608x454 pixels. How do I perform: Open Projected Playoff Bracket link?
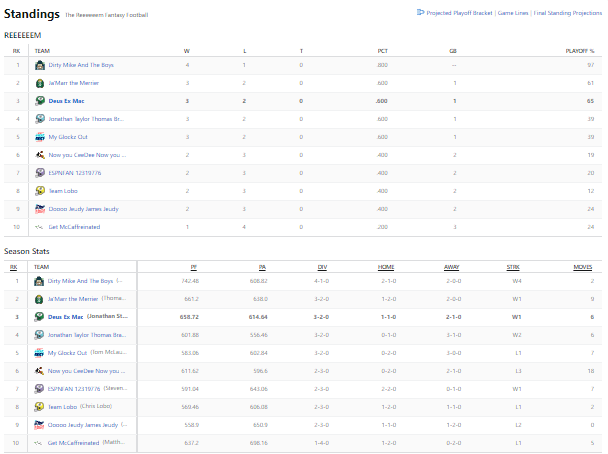click(x=460, y=13)
